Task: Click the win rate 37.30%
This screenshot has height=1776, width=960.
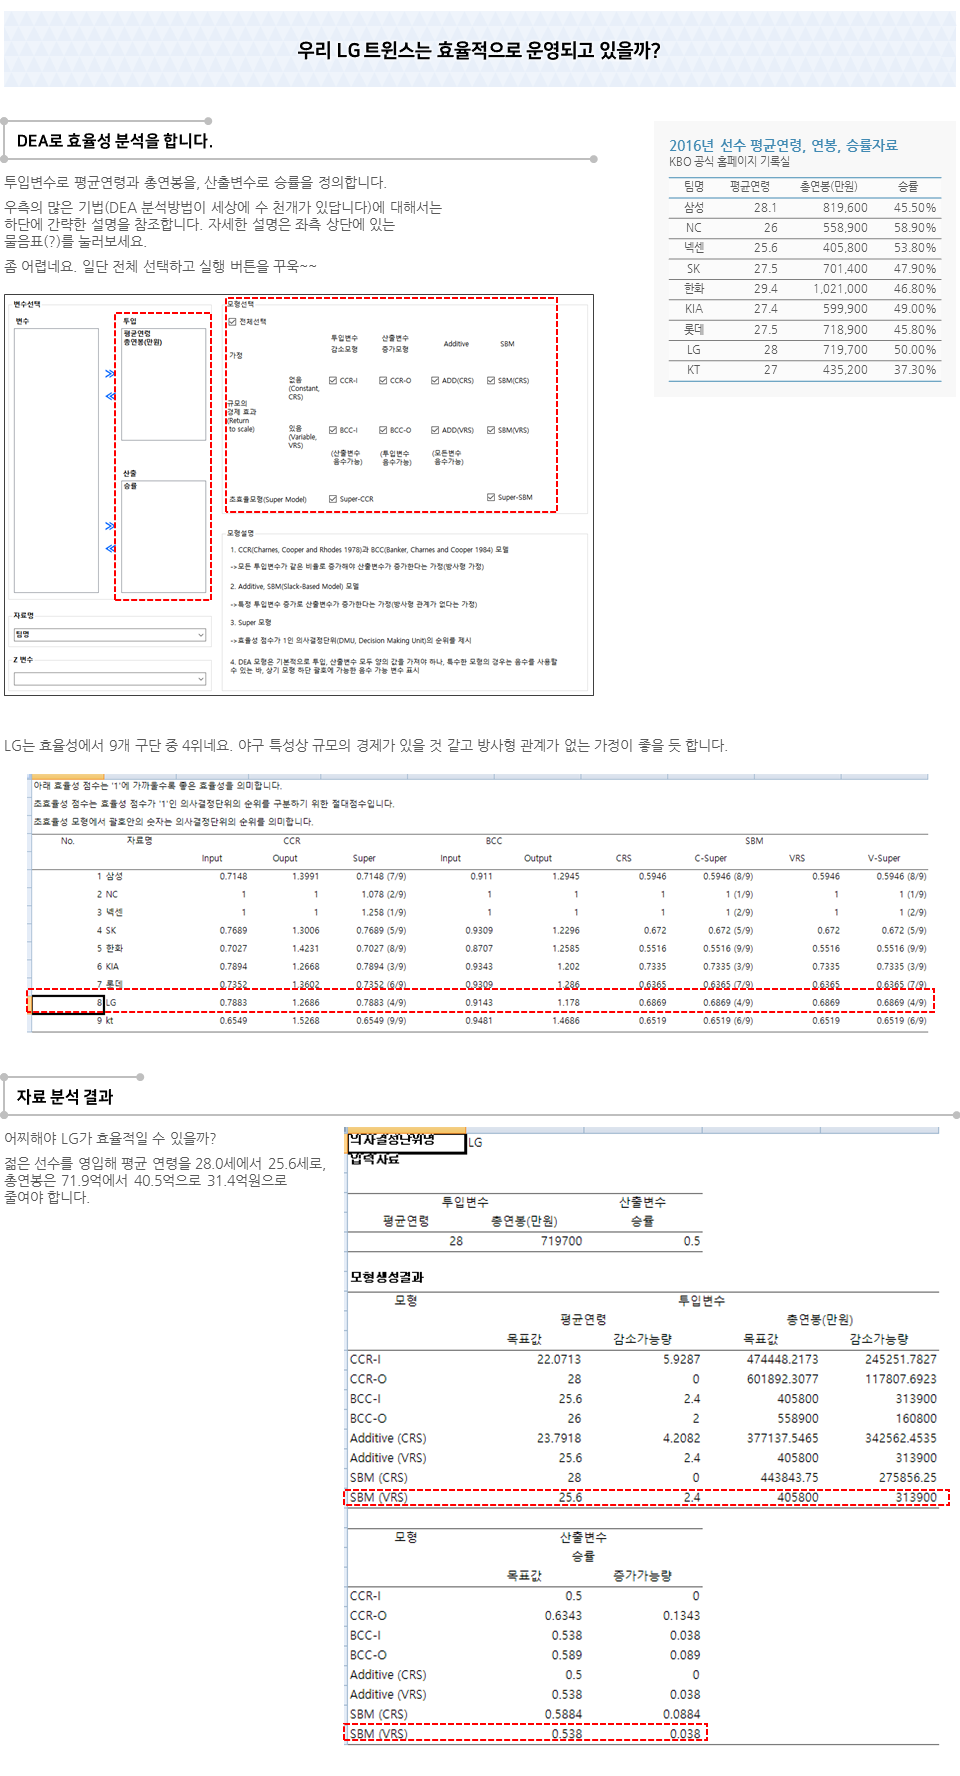Action: click(x=915, y=370)
